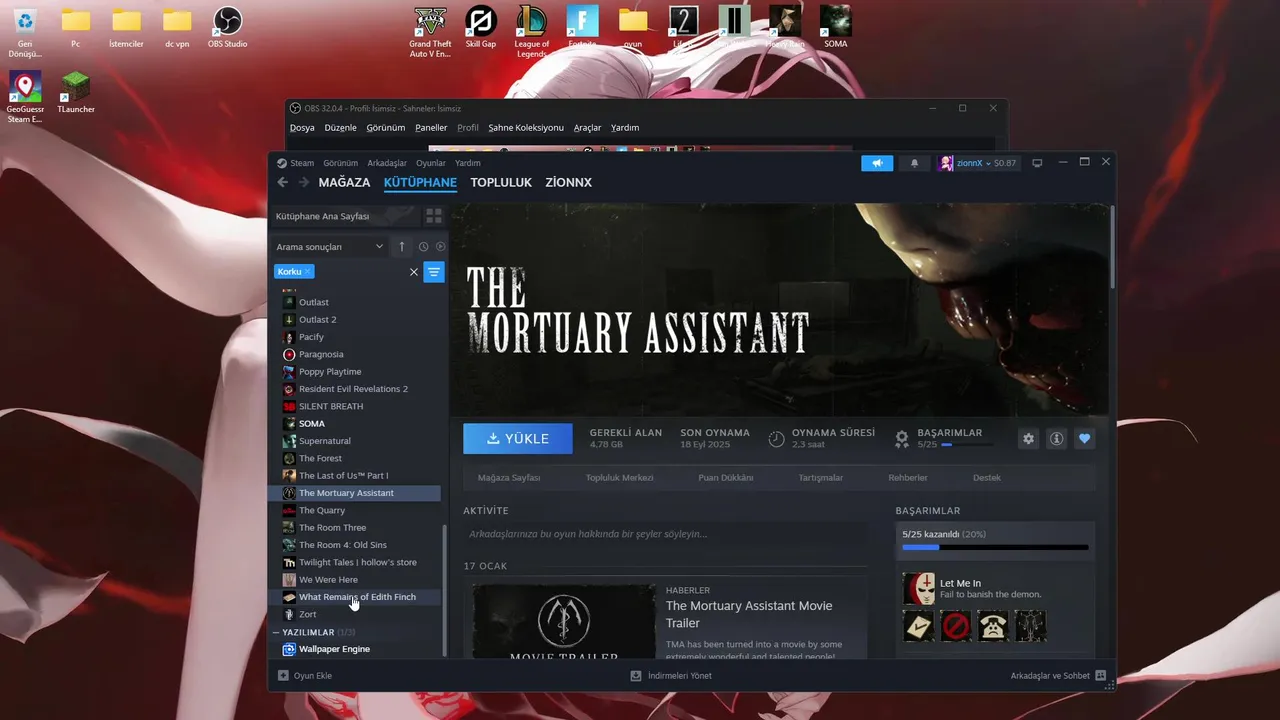Open the Mağaza Sayfası link
Screen dimensions: 1280x720
click(509, 477)
